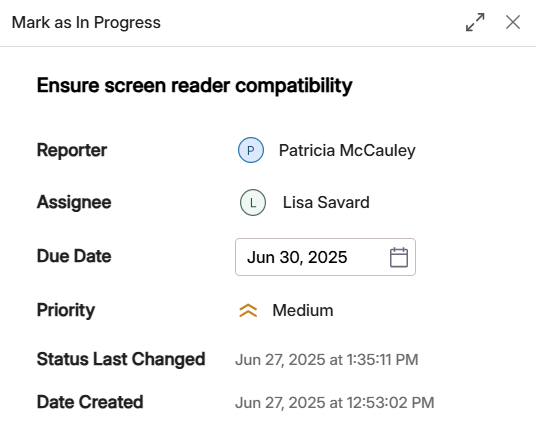Edit the title Ensure screen reader compatibility
Image resolution: width=536 pixels, height=433 pixels.
pyautogui.click(x=195, y=85)
